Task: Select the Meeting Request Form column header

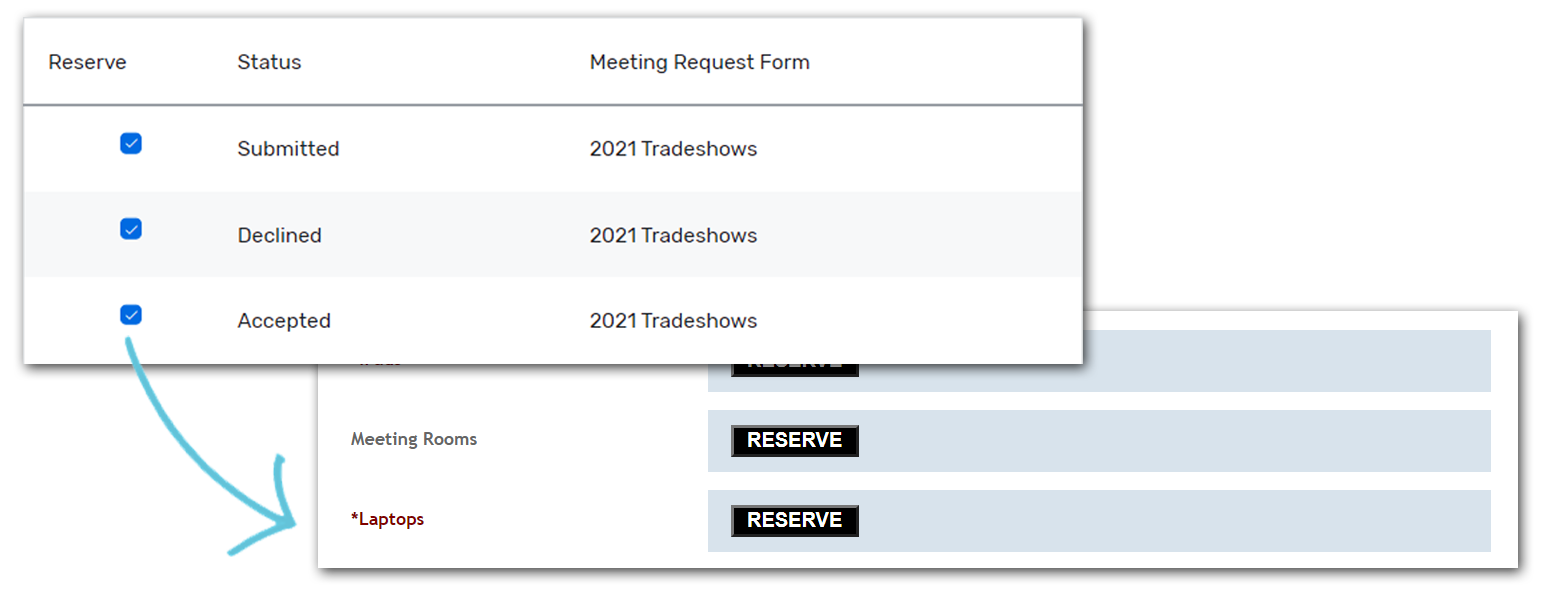Action: 700,62
